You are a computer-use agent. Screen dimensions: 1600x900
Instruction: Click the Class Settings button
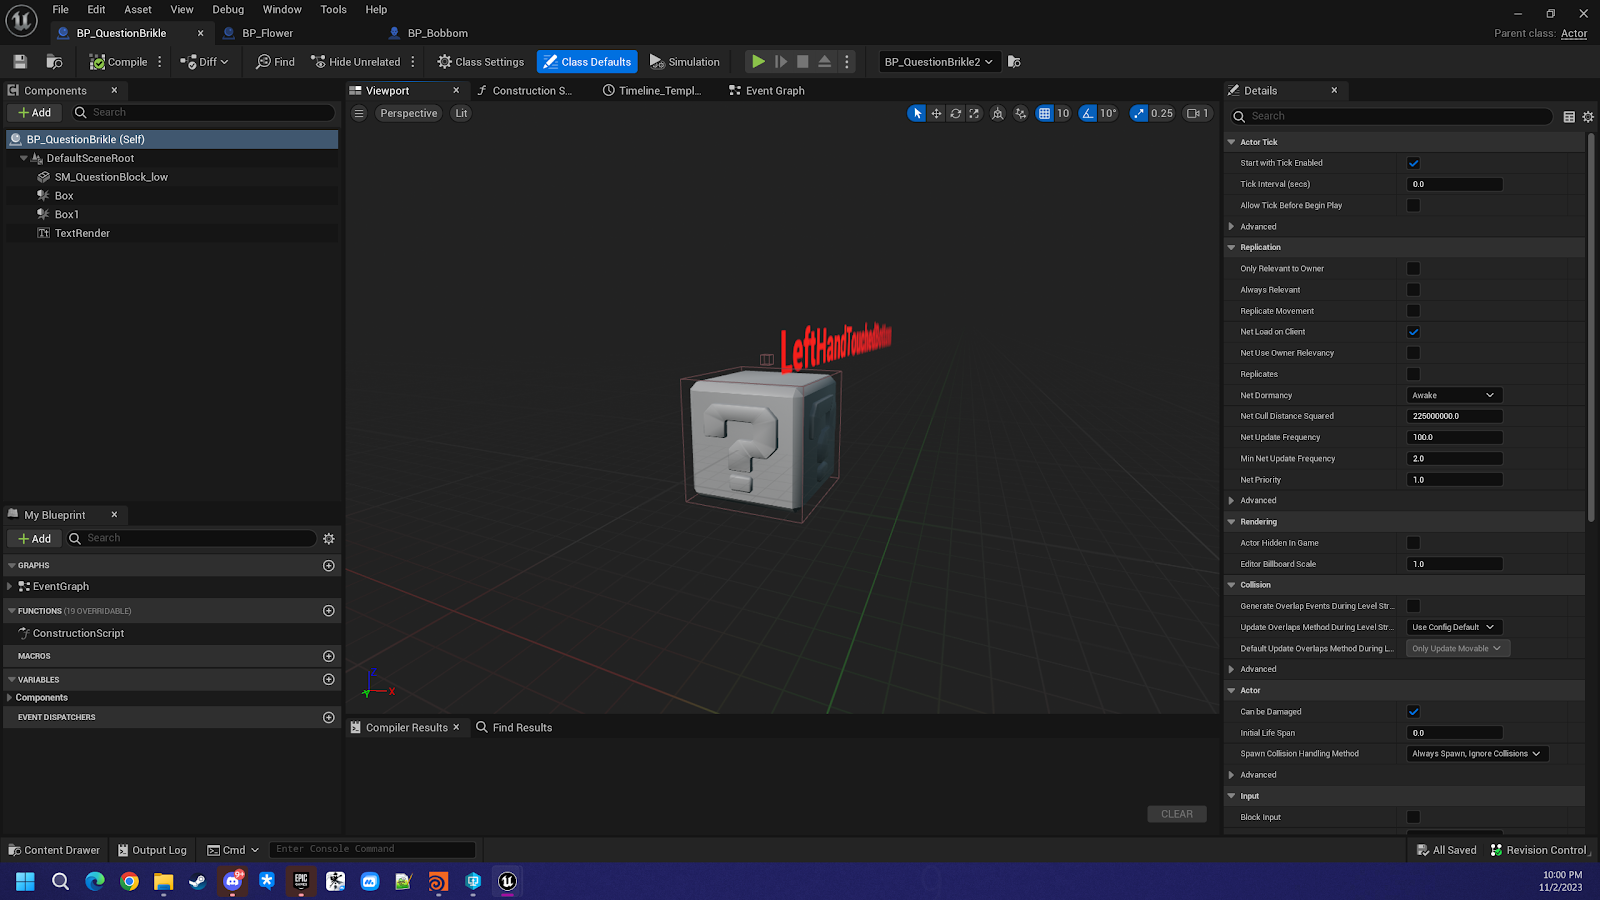coord(481,62)
